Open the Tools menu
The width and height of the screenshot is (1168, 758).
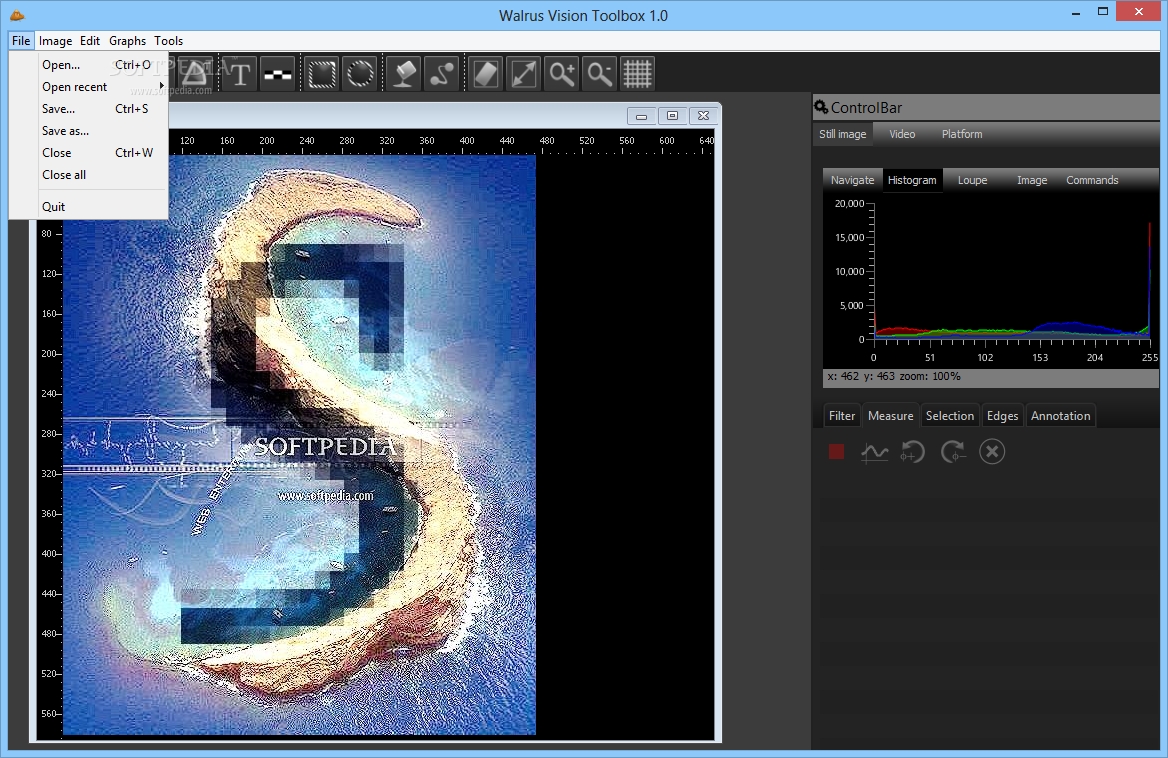[x=168, y=41]
